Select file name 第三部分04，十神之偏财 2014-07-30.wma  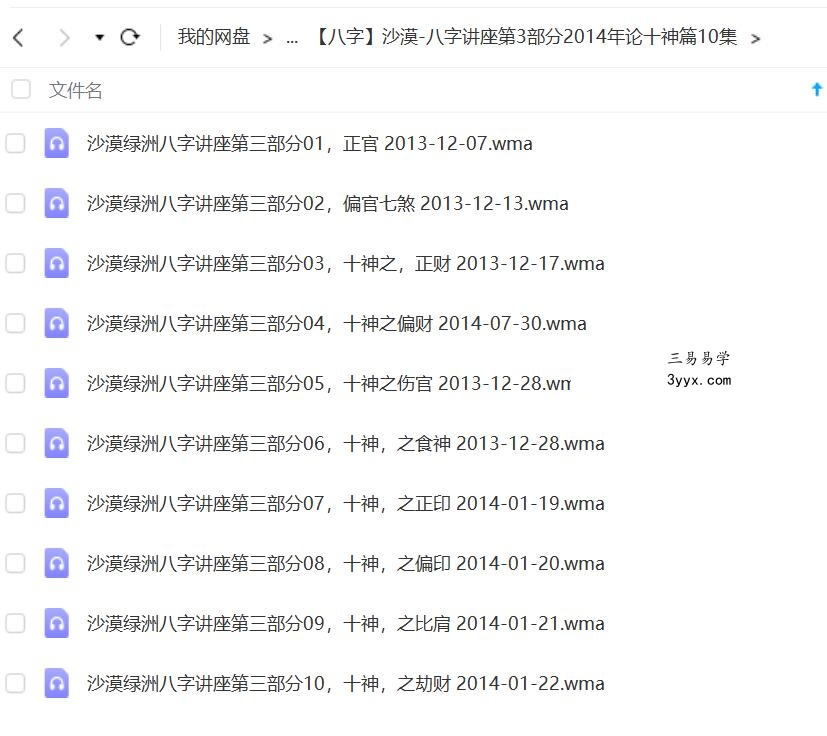coord(336,323)
